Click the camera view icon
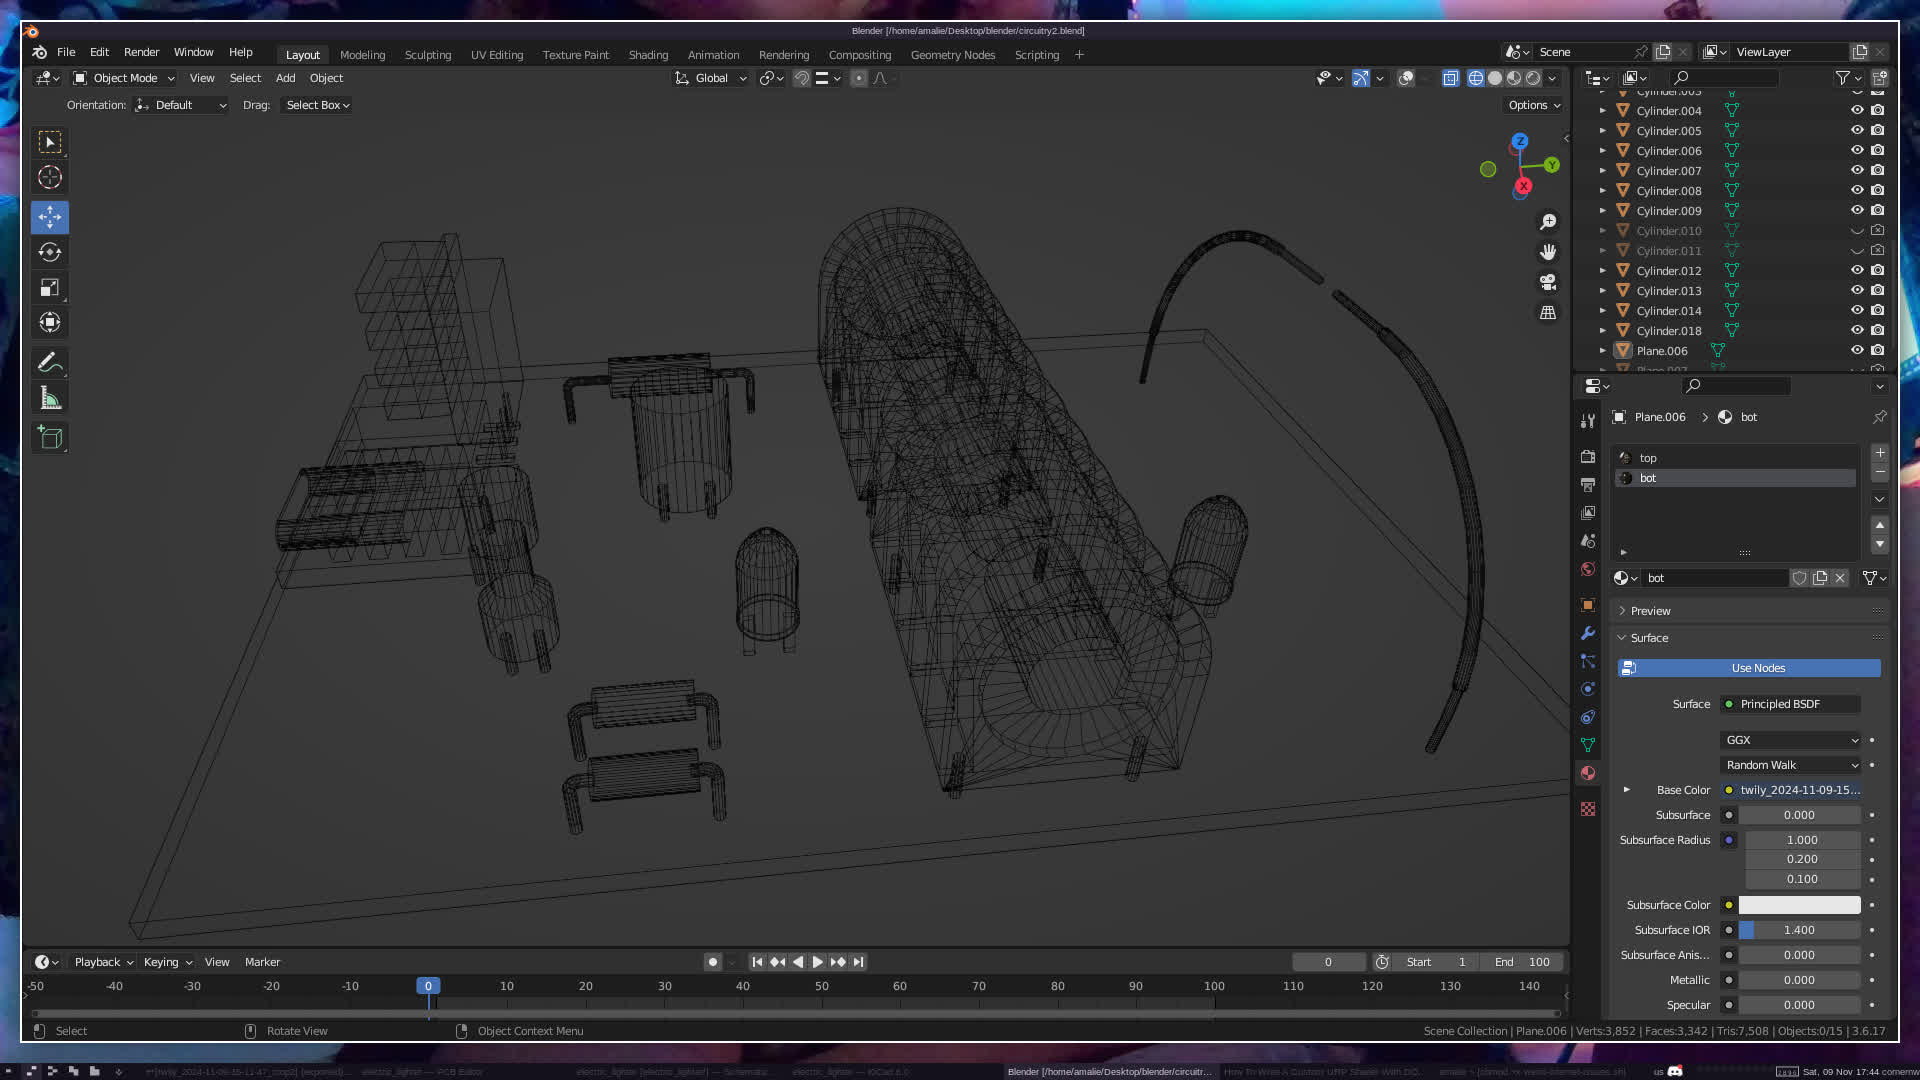The image size is (1920, 1080). 1548,282
